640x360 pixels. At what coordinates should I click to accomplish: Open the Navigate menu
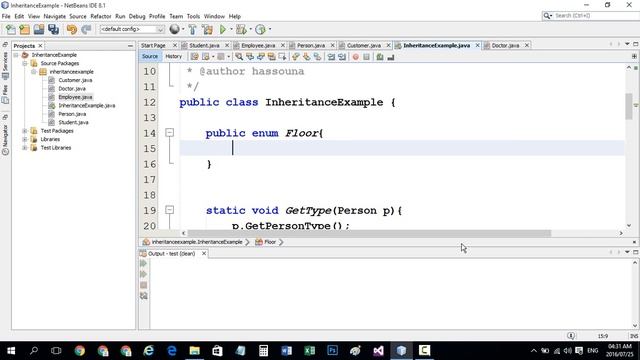click(55, 16)
